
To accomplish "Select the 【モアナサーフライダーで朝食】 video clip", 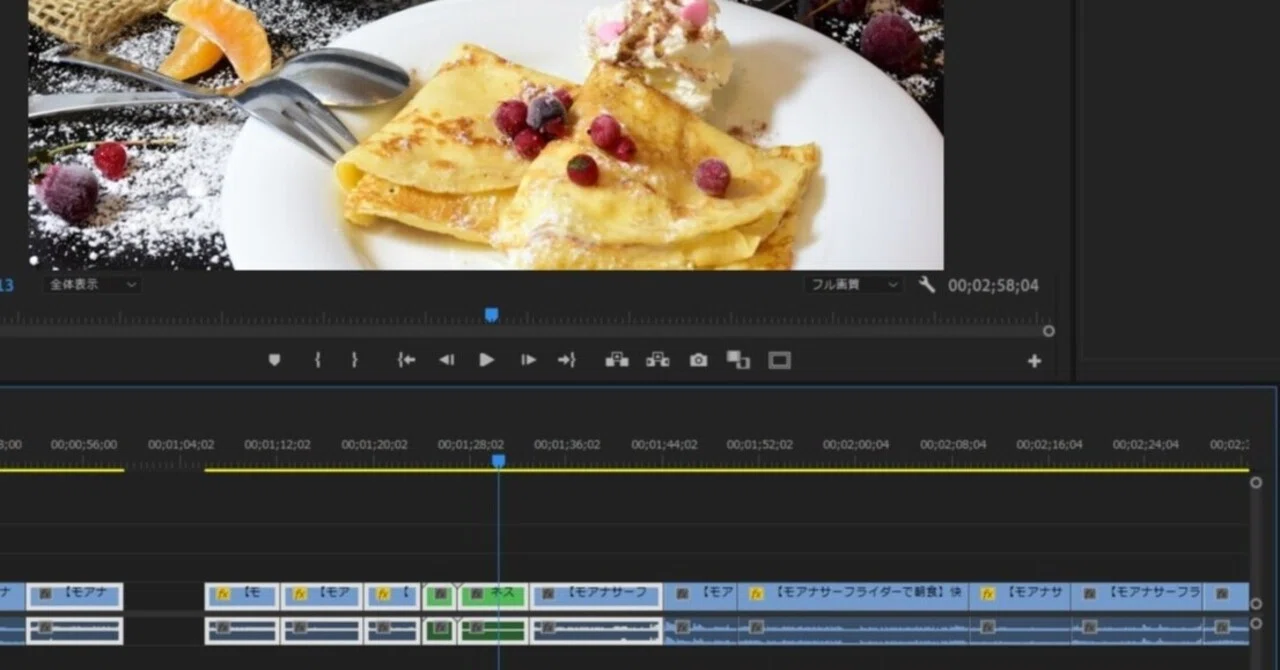I will (853, 597).
